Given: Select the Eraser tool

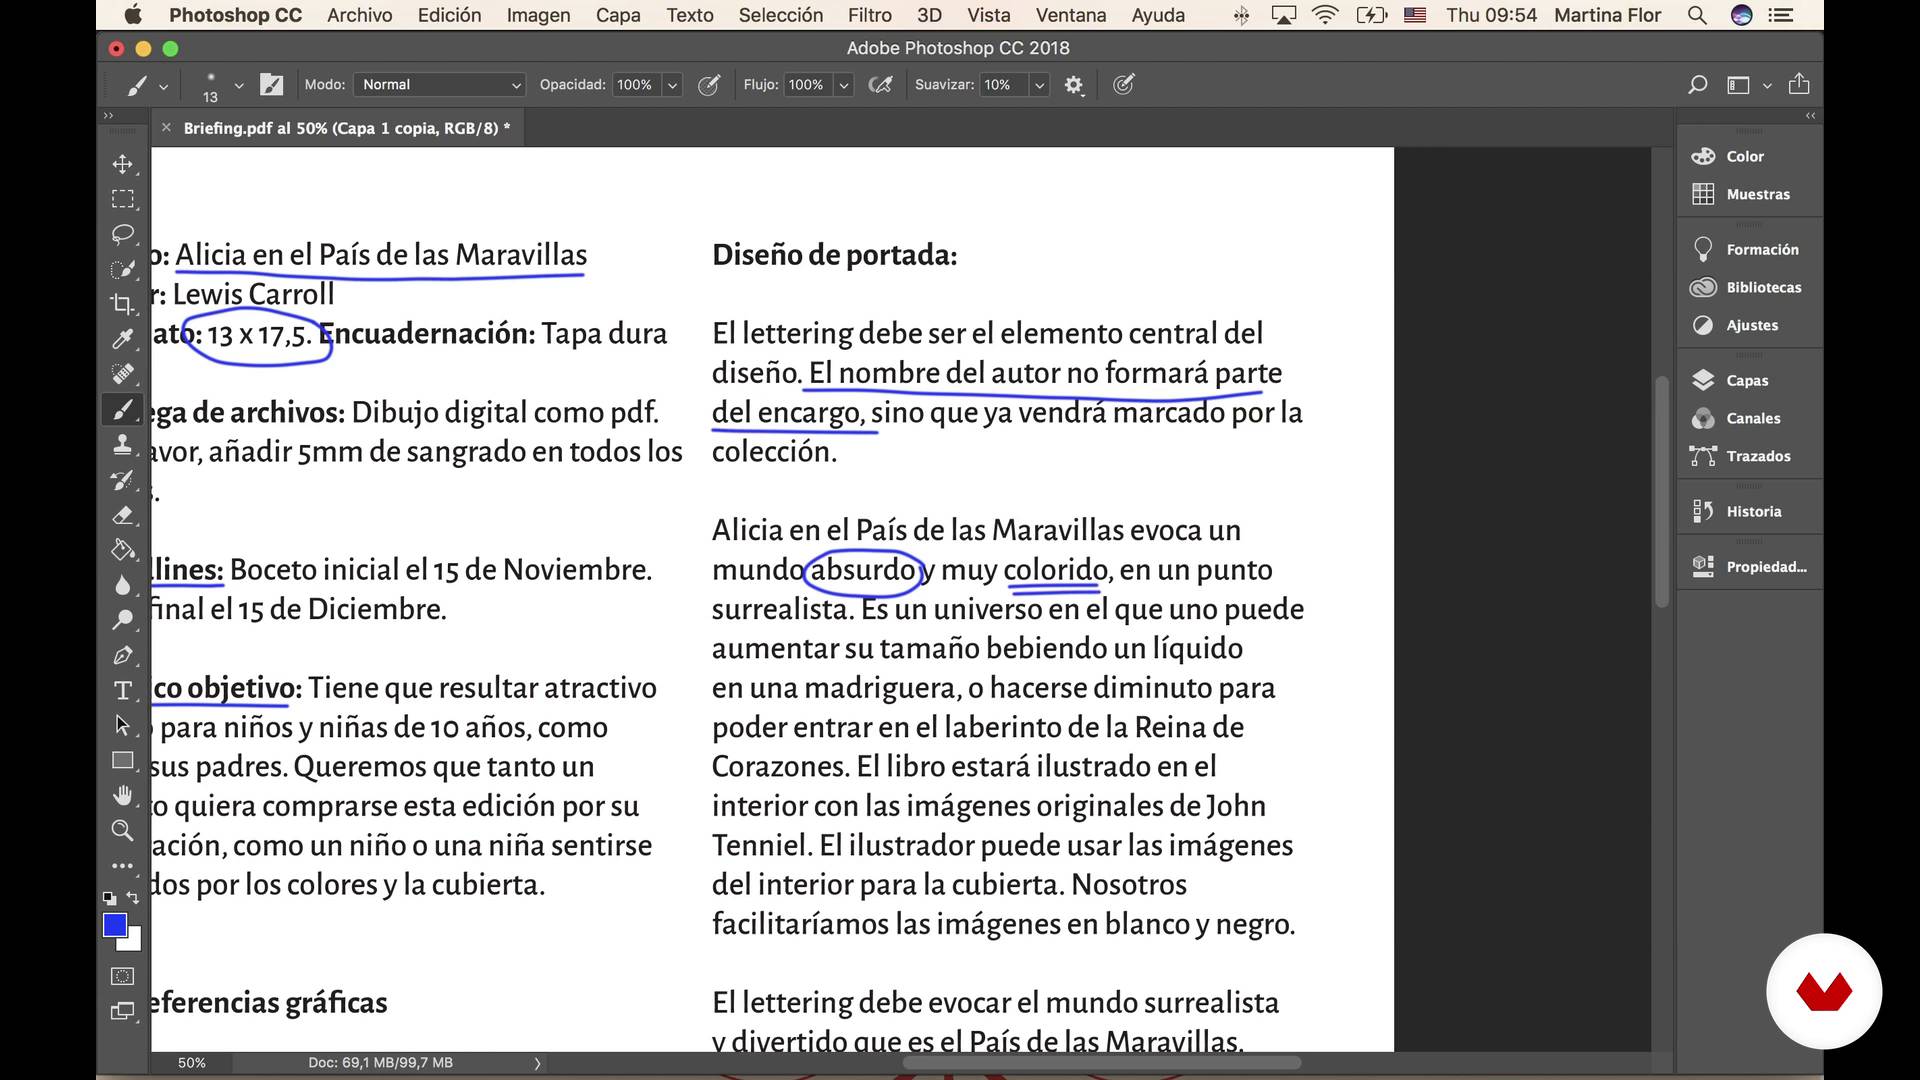Looking at the screenshot, I should (122, 515).
